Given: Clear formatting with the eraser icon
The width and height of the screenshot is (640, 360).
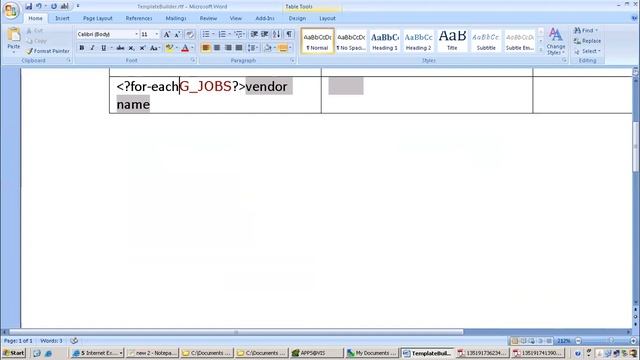Looking at the screenshot, I should (190, 34).
